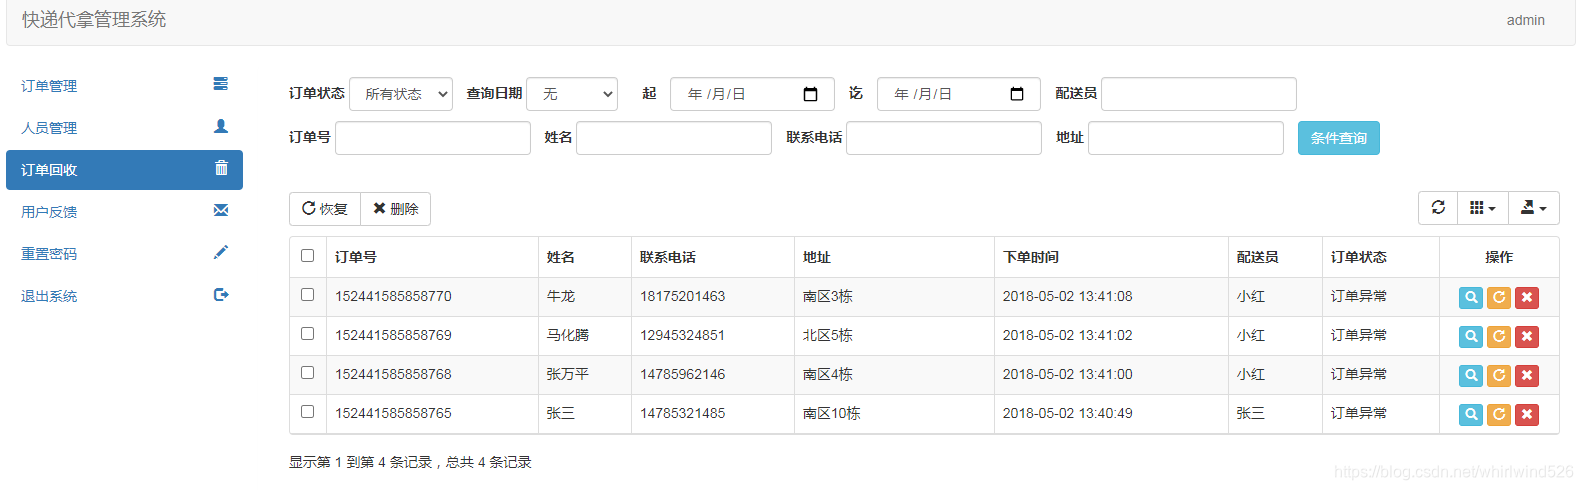Click the admin user label
1583x490 pixels.
(1525, 20)
